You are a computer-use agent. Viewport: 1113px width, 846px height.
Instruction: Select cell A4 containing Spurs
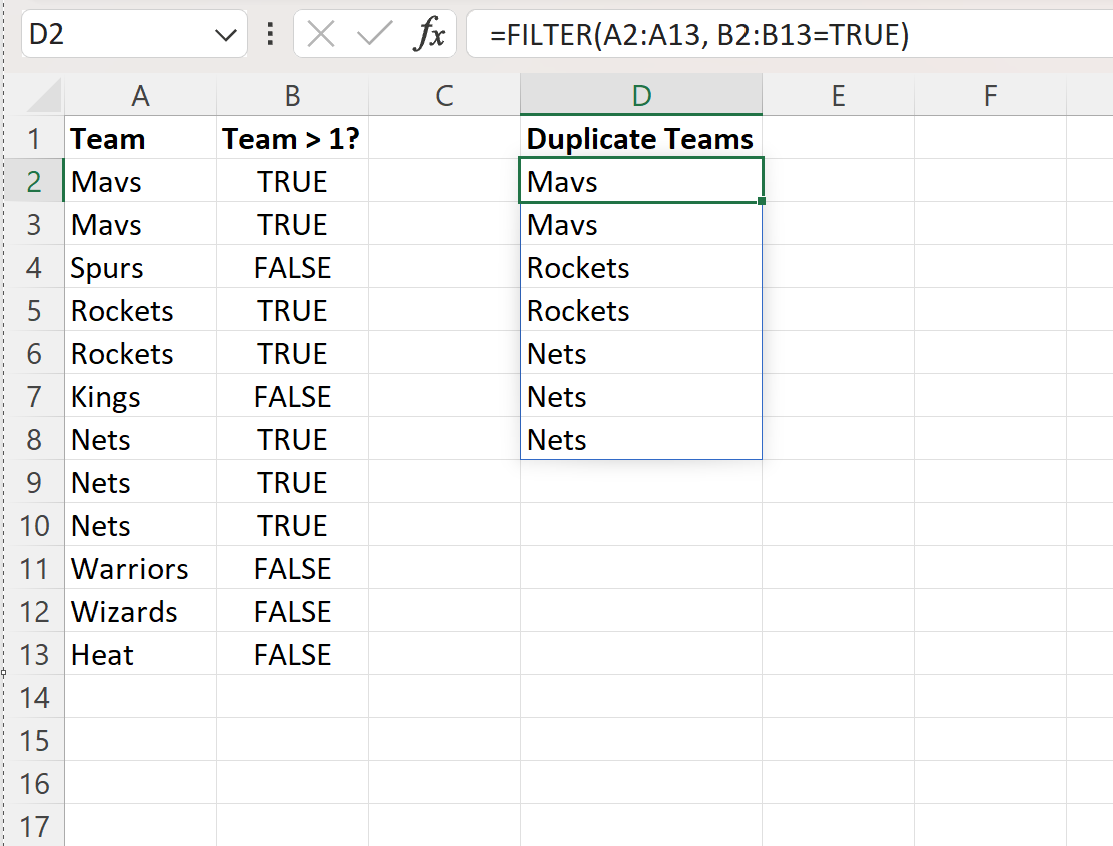coord(141,268)
